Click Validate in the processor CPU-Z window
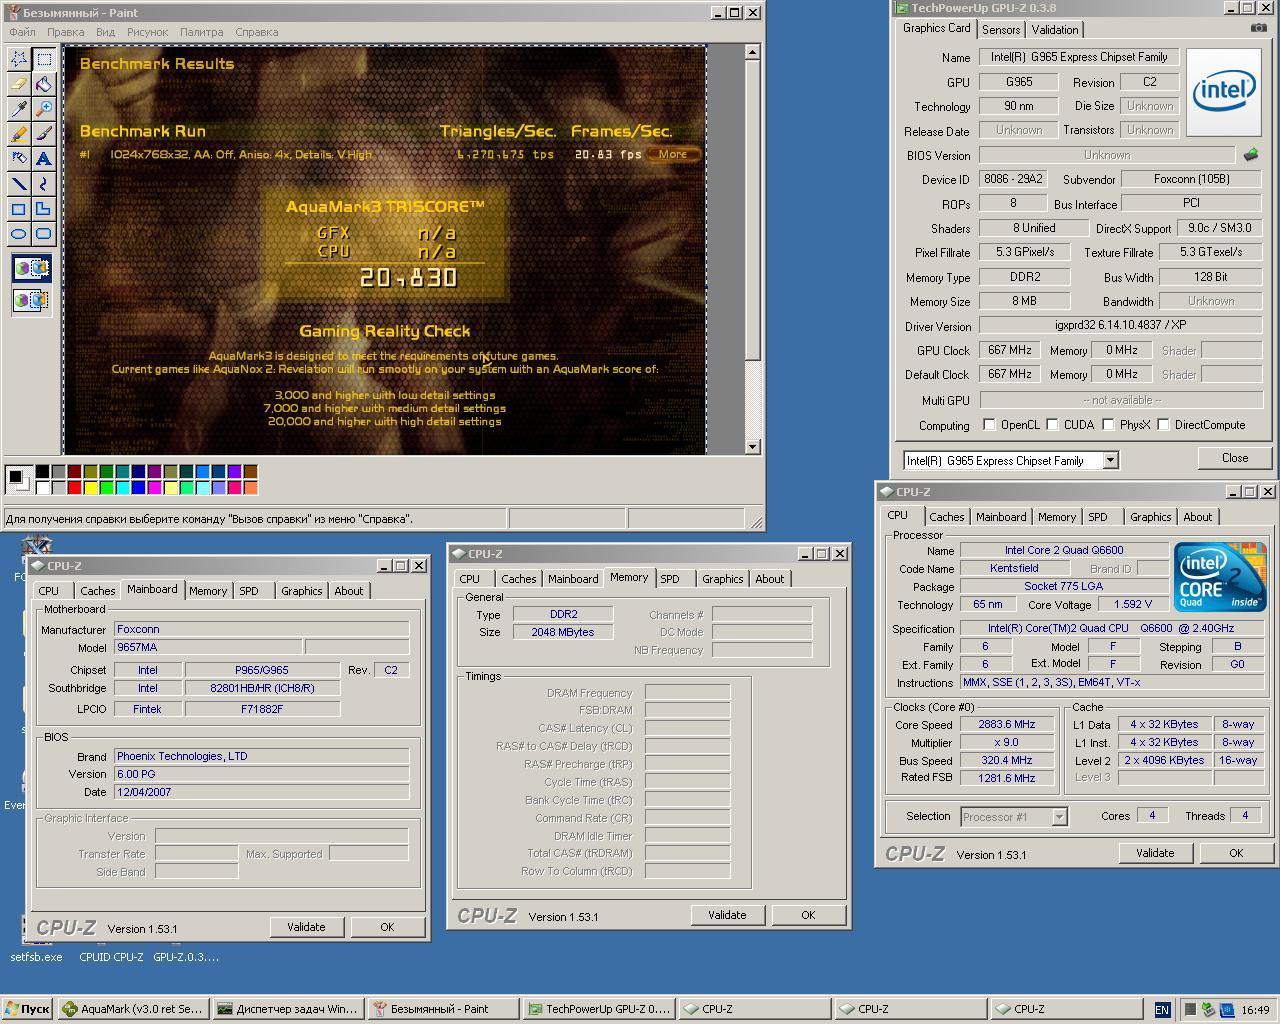 click(x=1155, y=853)
